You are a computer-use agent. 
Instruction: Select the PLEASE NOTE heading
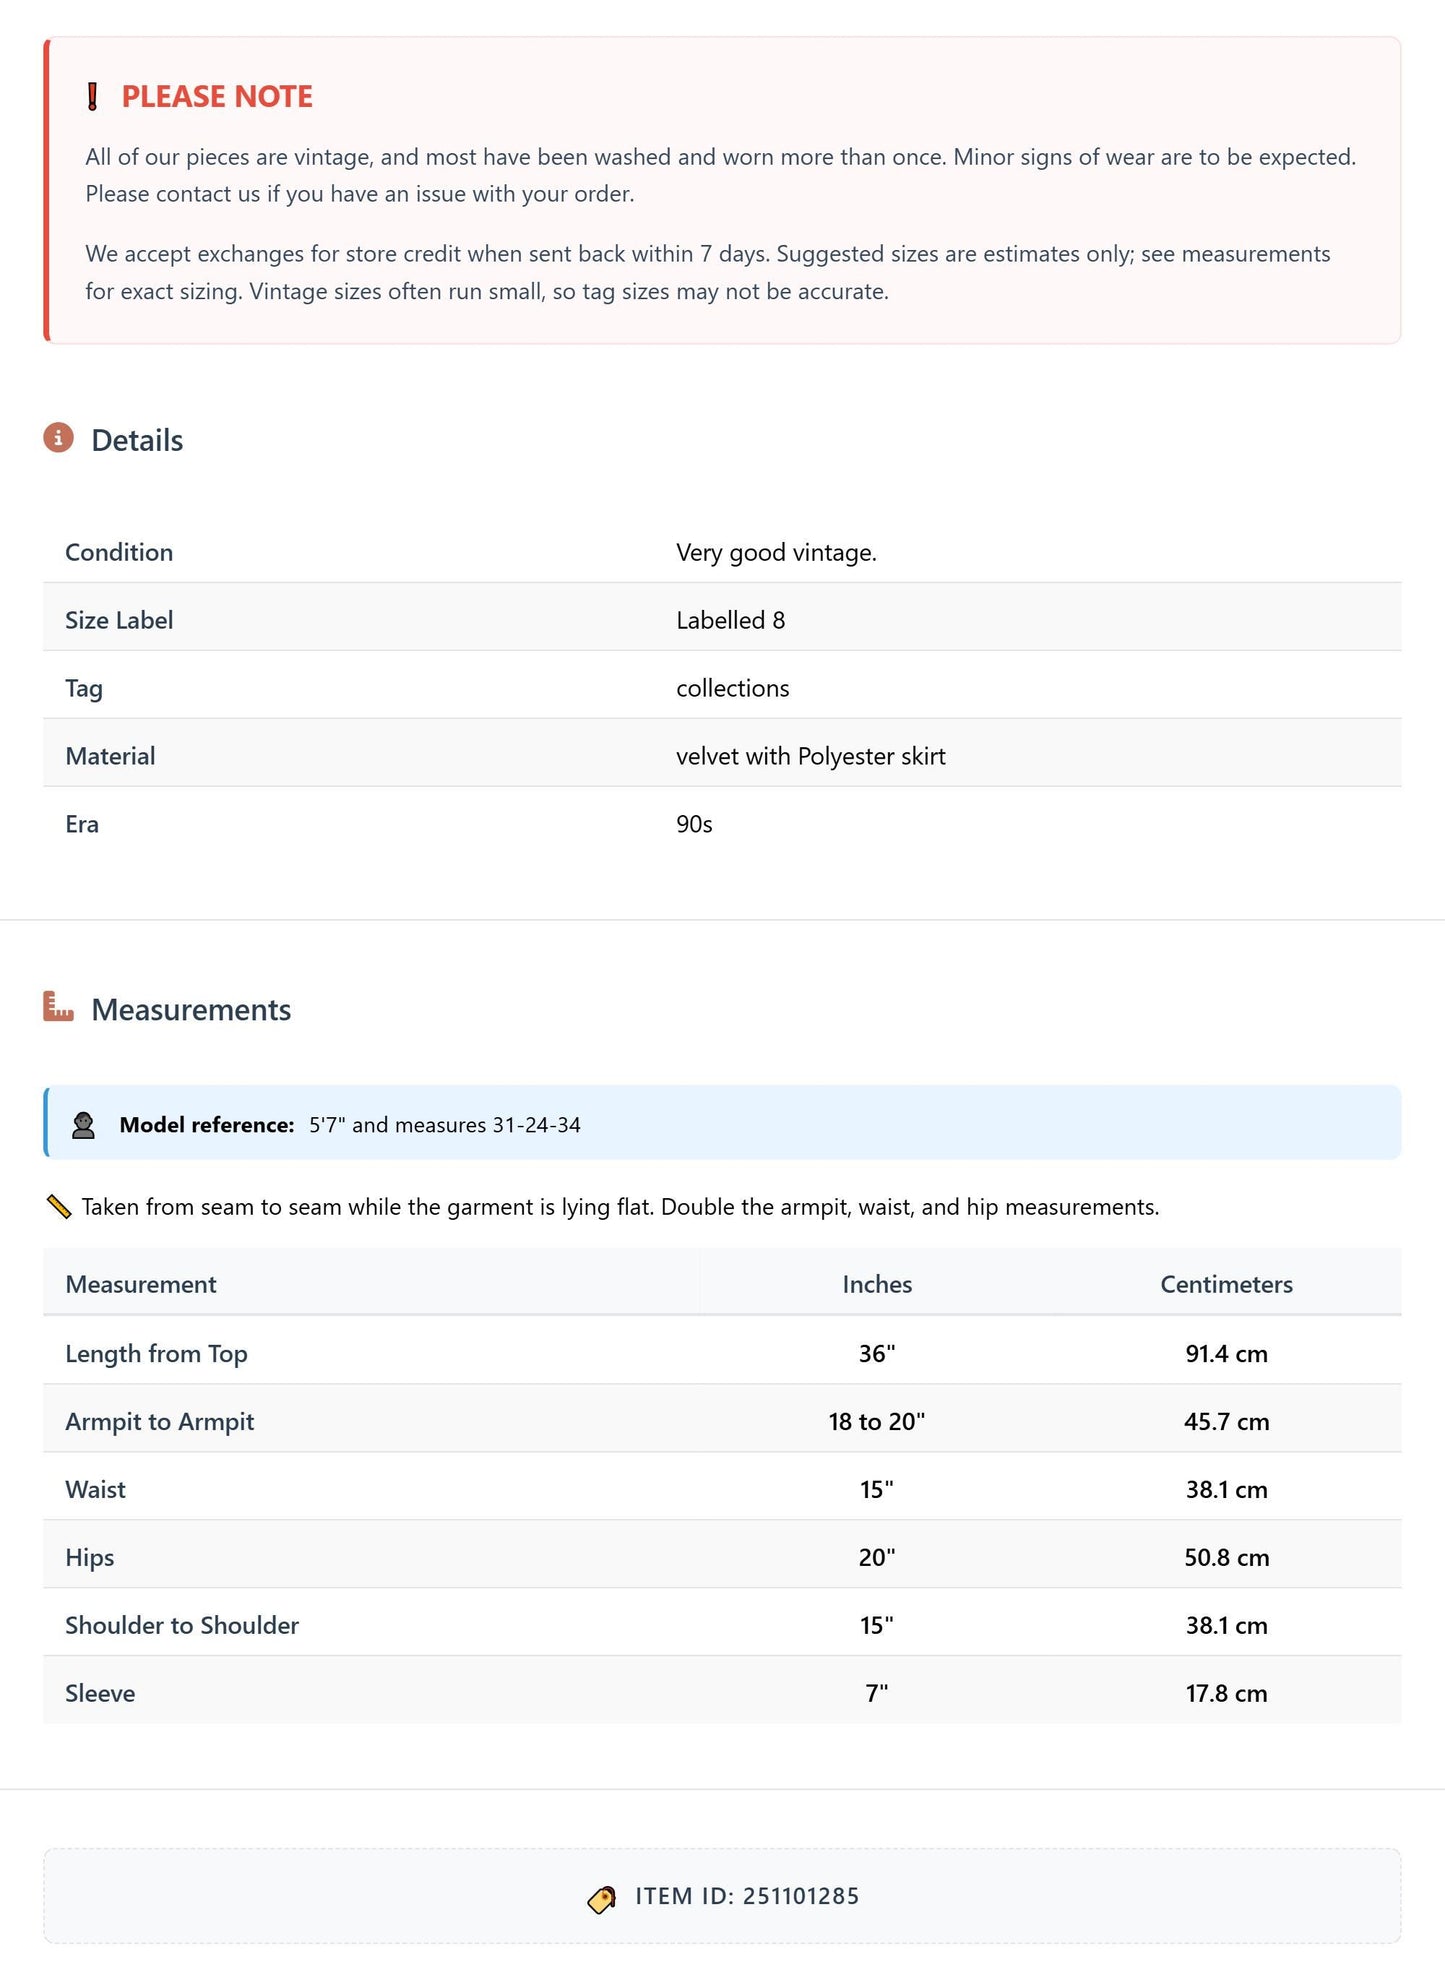(x=217, y=97)
